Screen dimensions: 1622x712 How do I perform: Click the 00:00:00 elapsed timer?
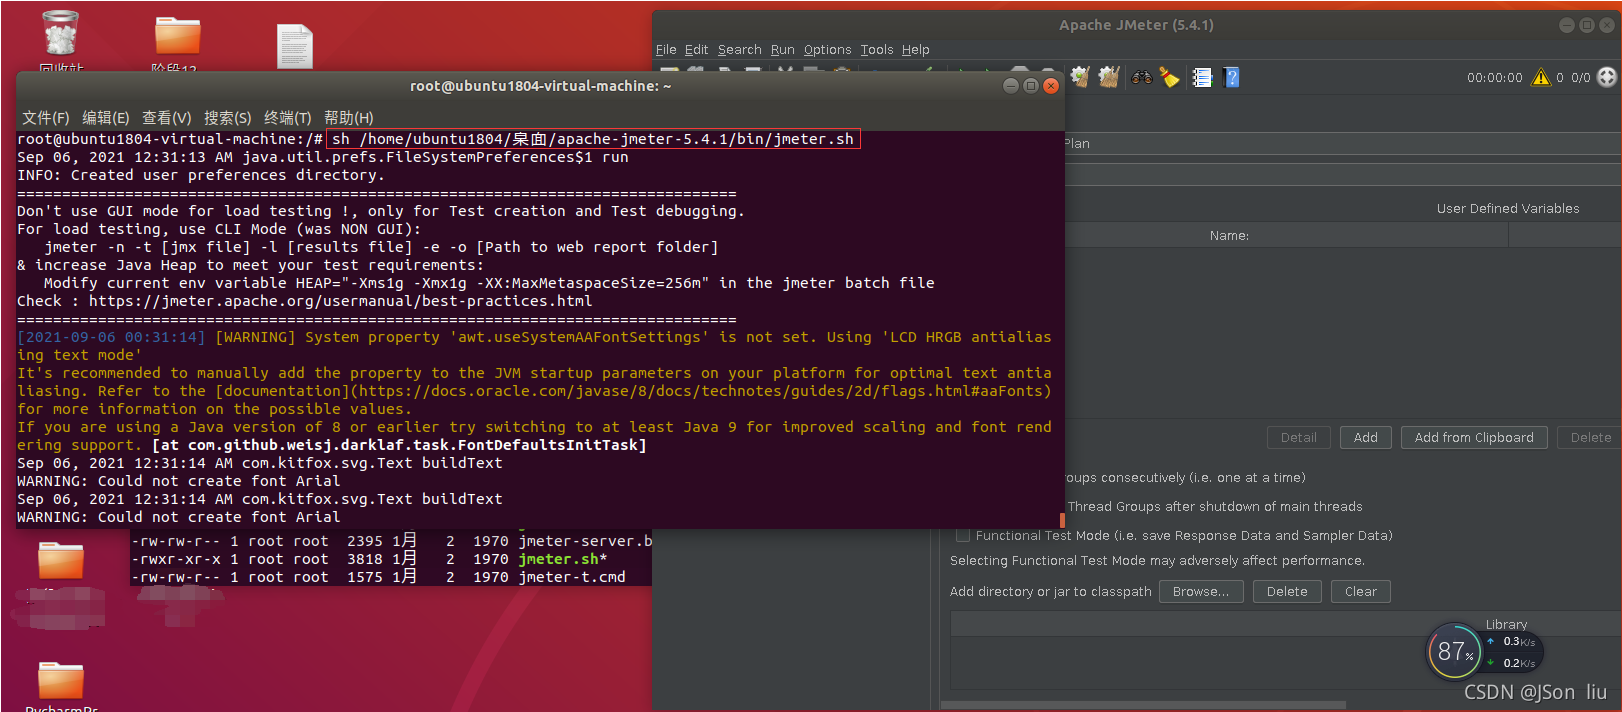[x=1494, y=77]
